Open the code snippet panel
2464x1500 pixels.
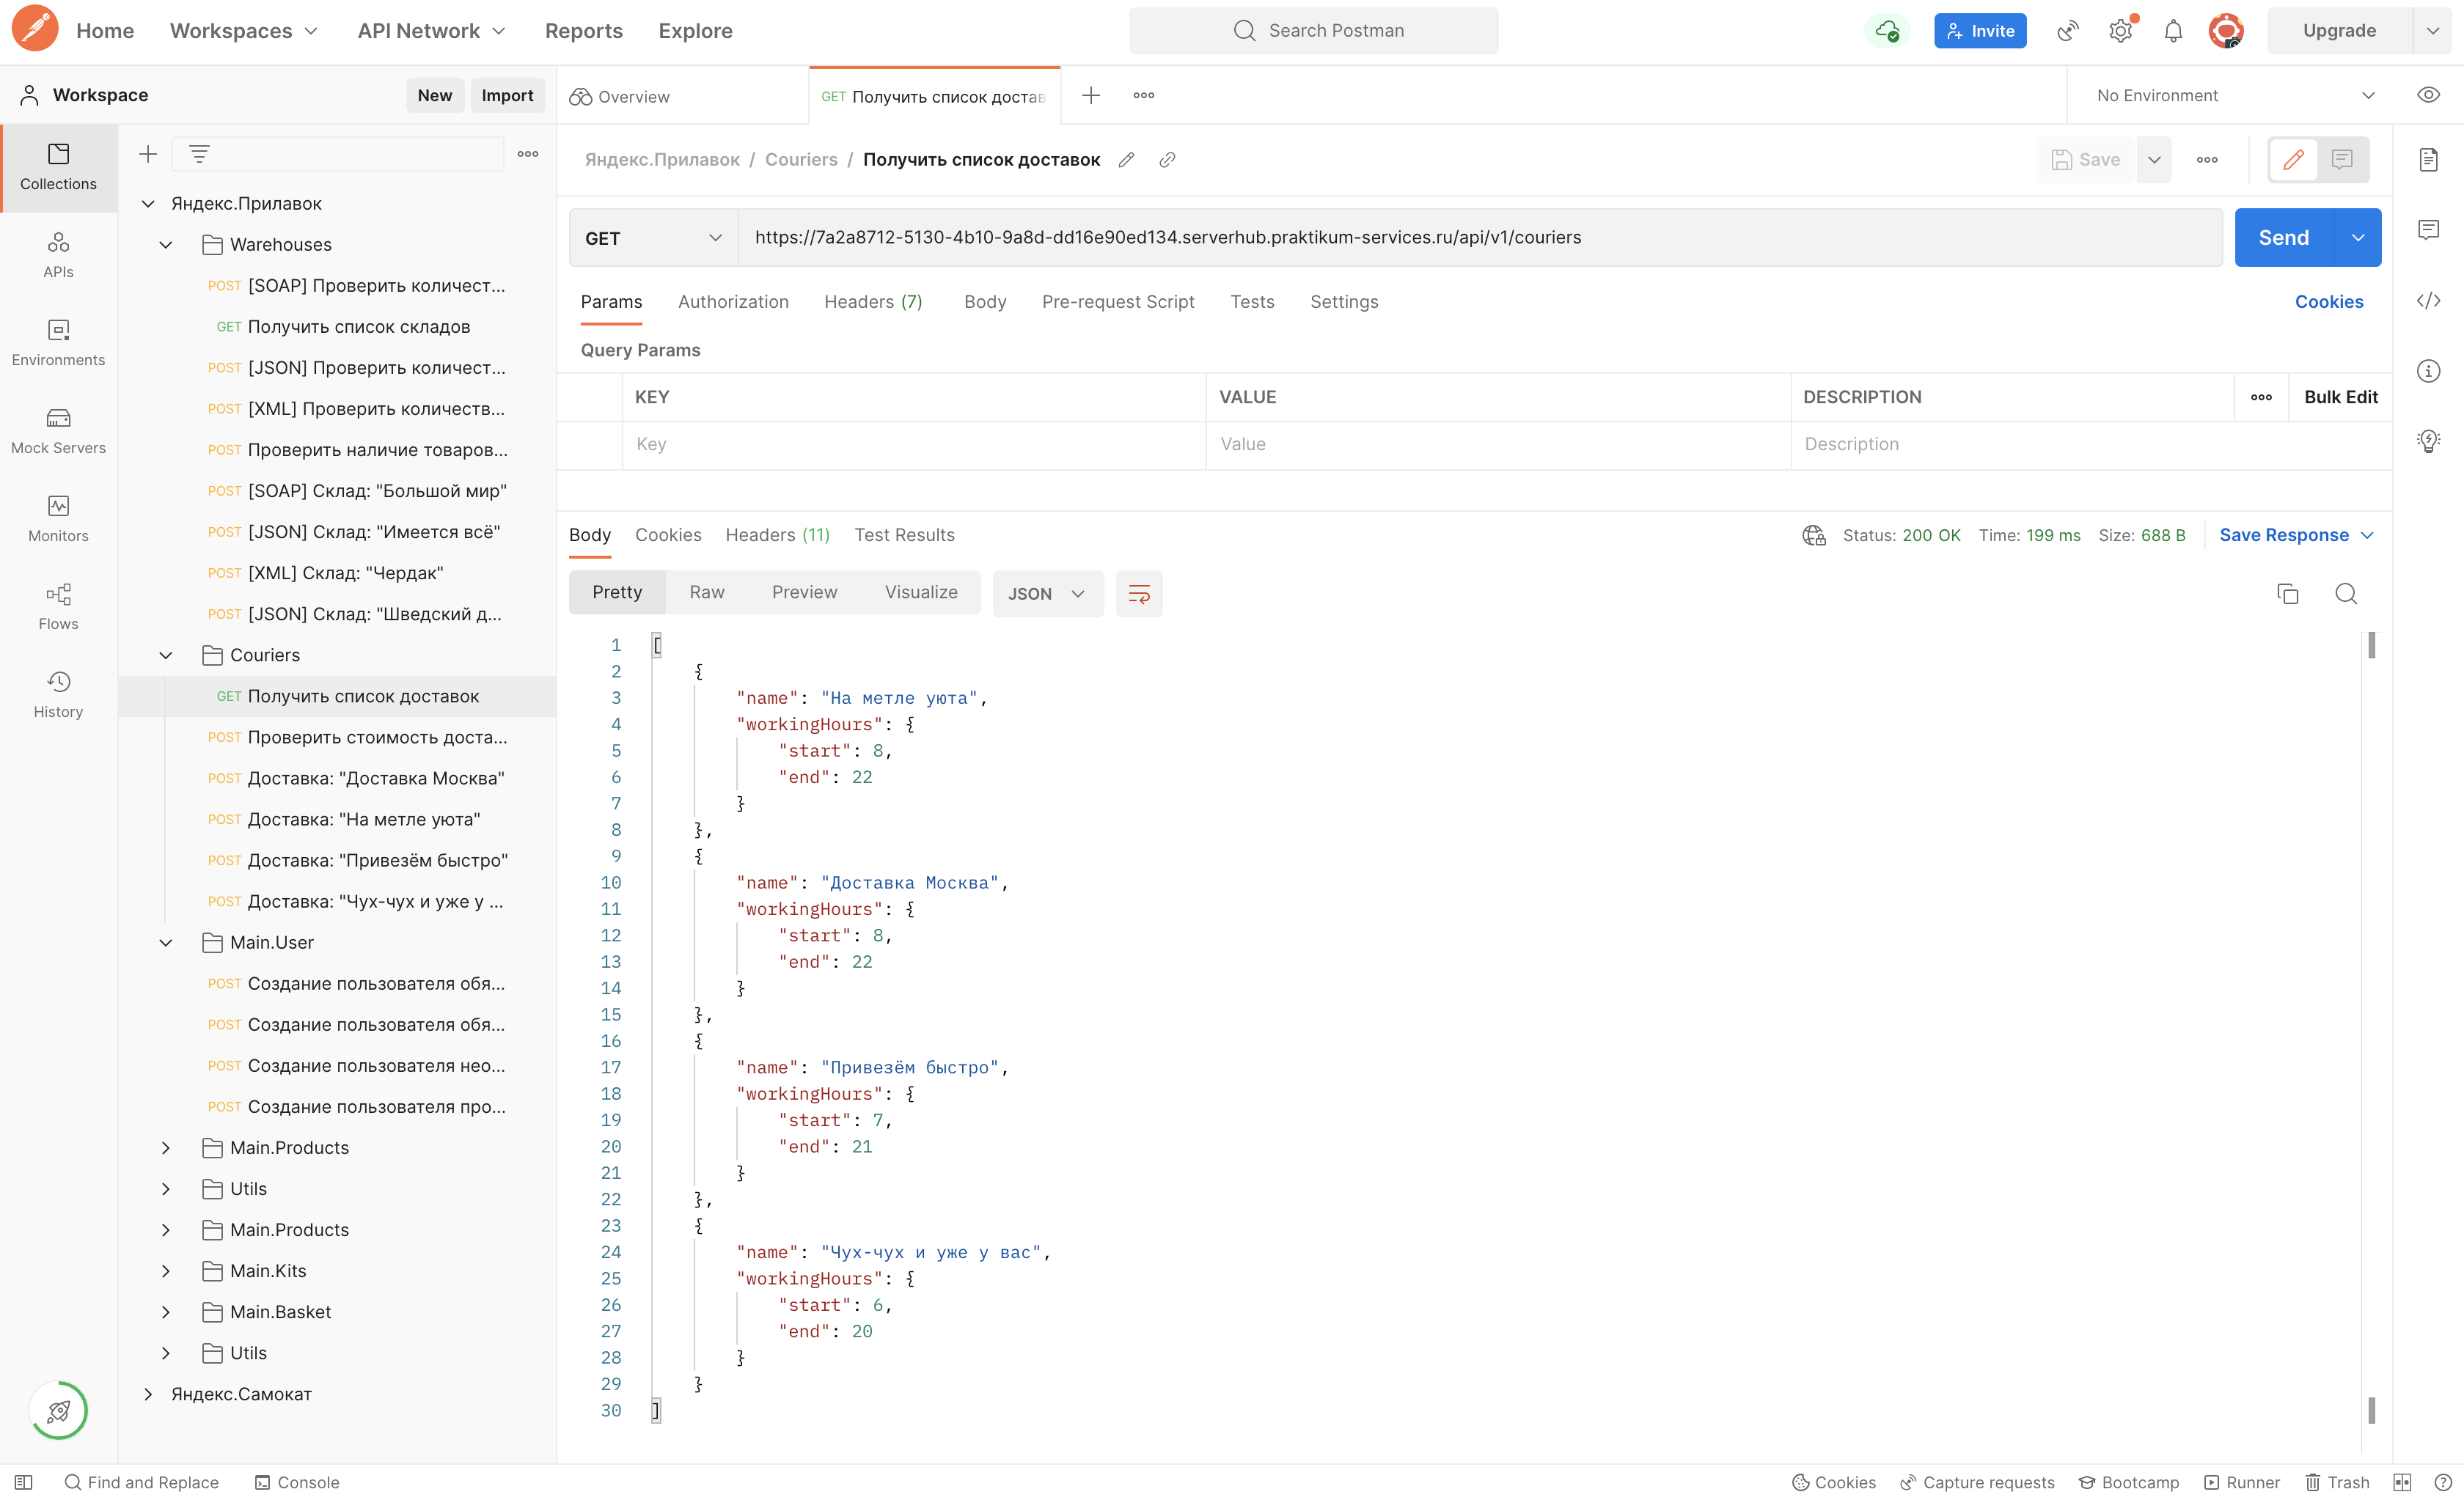click(2430, 301)
